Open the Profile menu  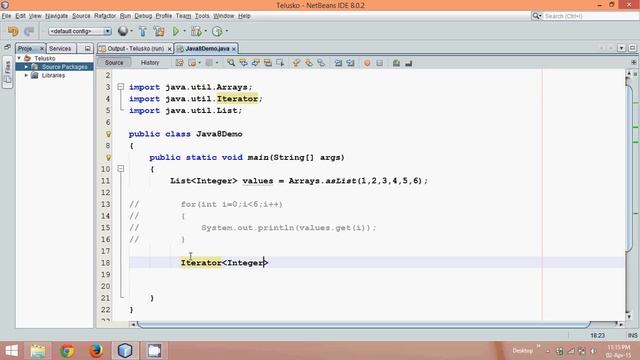coord(164,16)
